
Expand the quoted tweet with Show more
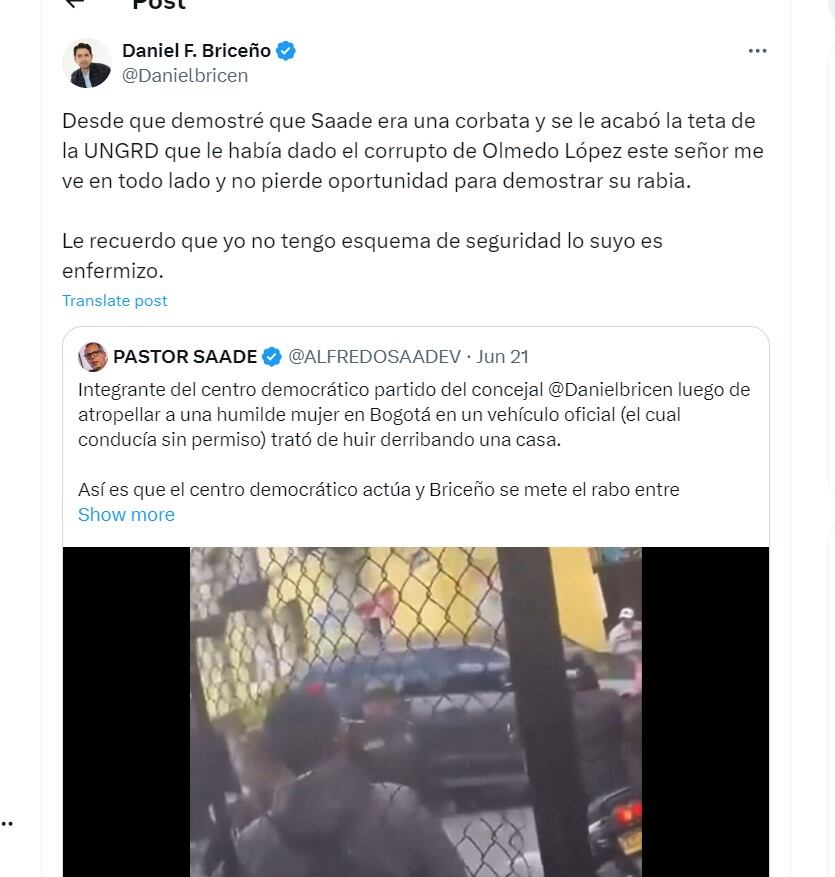coord(126,515)
